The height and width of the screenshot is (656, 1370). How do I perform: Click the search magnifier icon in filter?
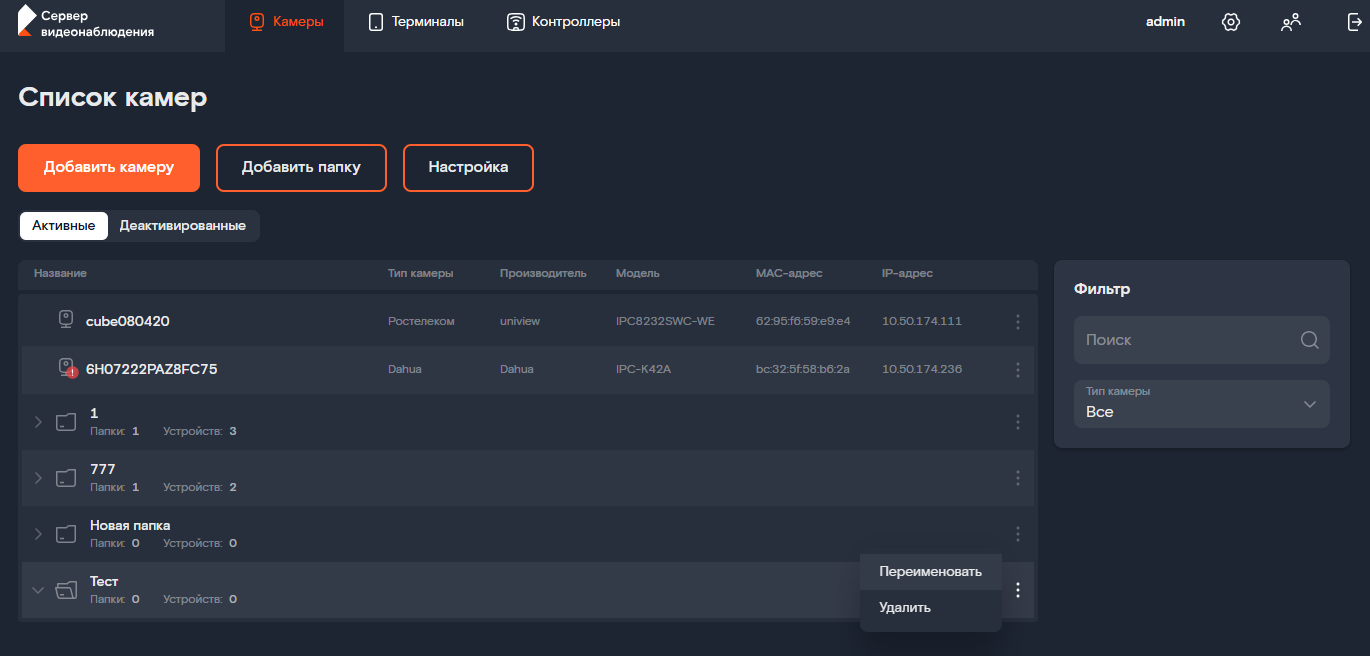point(1309,340)
